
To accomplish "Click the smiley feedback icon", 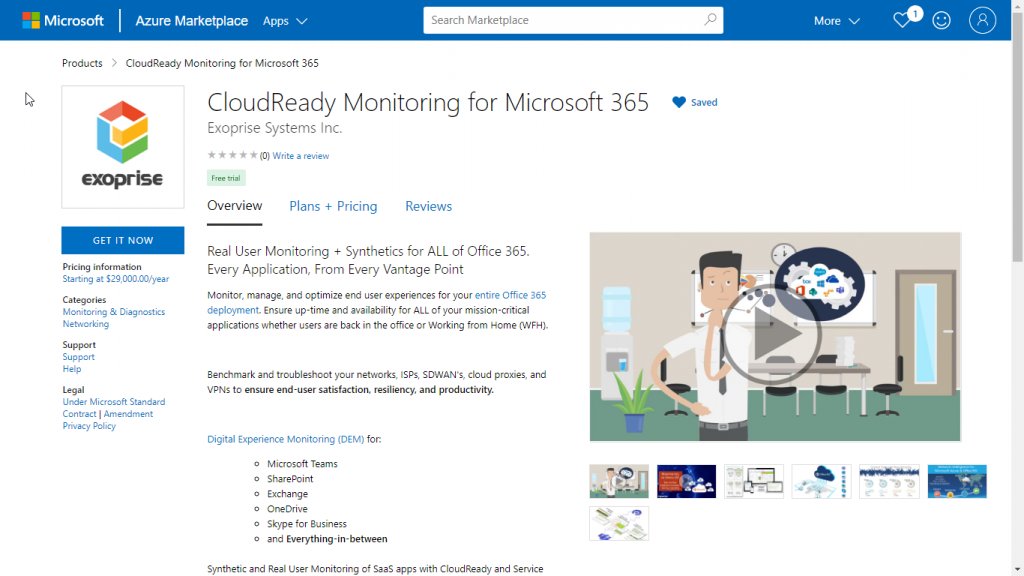I will pos(941,20).
